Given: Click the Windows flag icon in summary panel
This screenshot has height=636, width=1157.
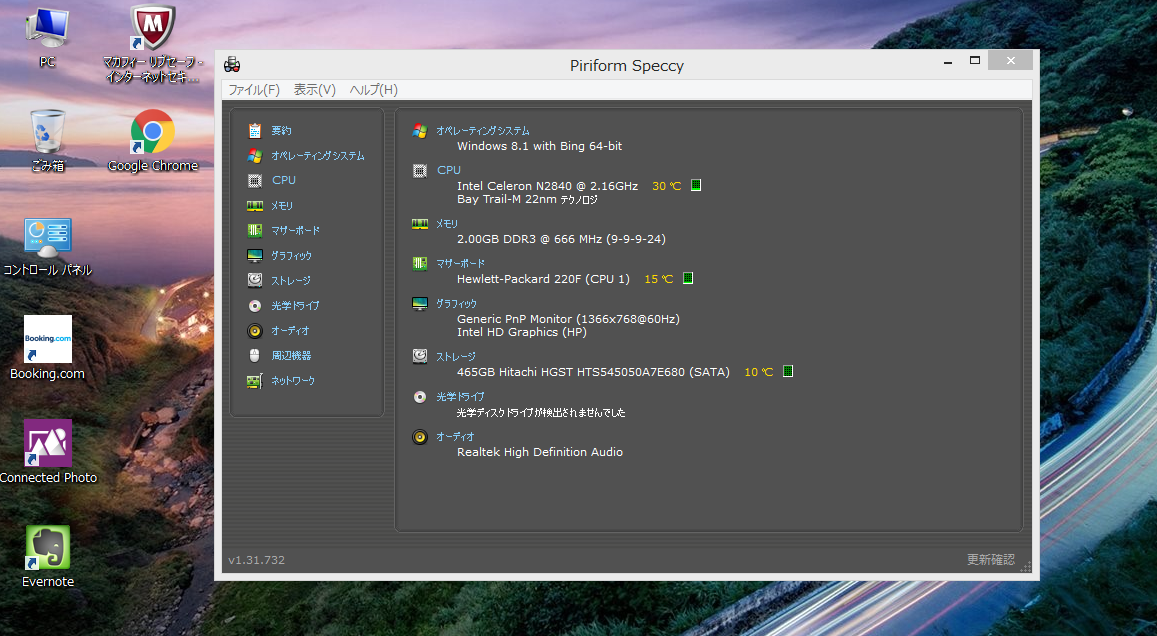Looking at the screenshot, I should pos(420,131).
